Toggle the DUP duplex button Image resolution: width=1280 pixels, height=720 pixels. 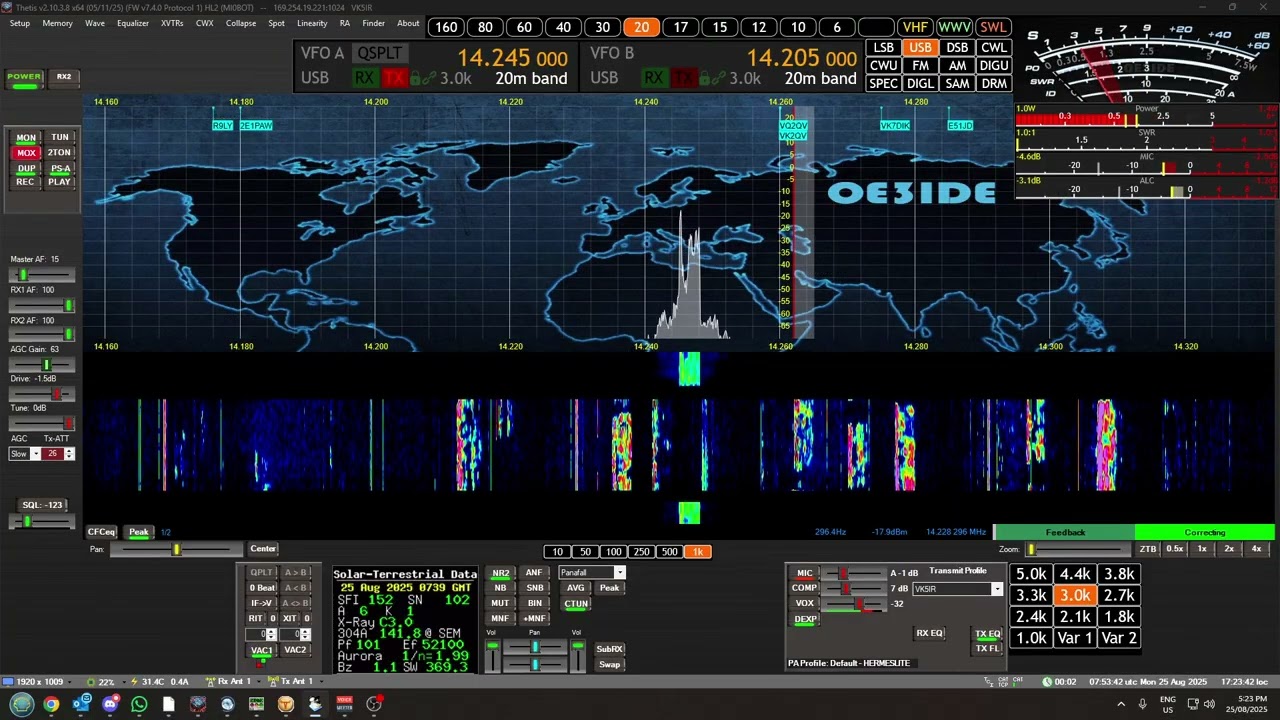click(x=26, y=169)
